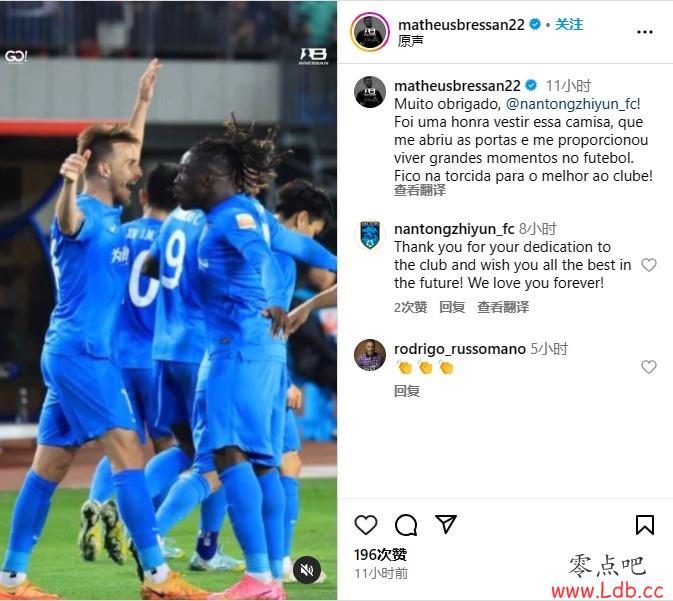Reply to nantongzhiyun_fc comment via 回复
Screen dimensions: 673x601
452,307
